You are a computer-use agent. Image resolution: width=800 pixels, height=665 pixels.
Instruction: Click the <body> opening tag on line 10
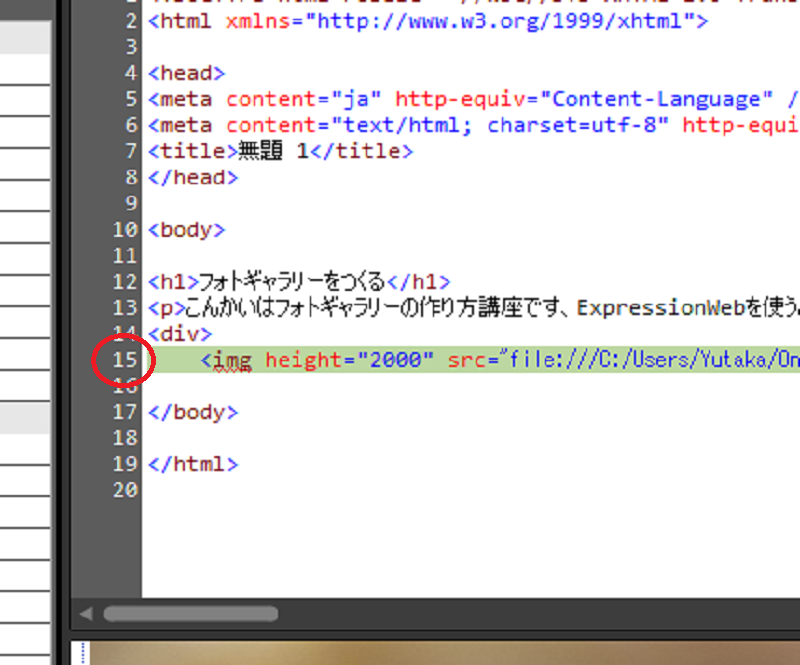tap(186, 230)
